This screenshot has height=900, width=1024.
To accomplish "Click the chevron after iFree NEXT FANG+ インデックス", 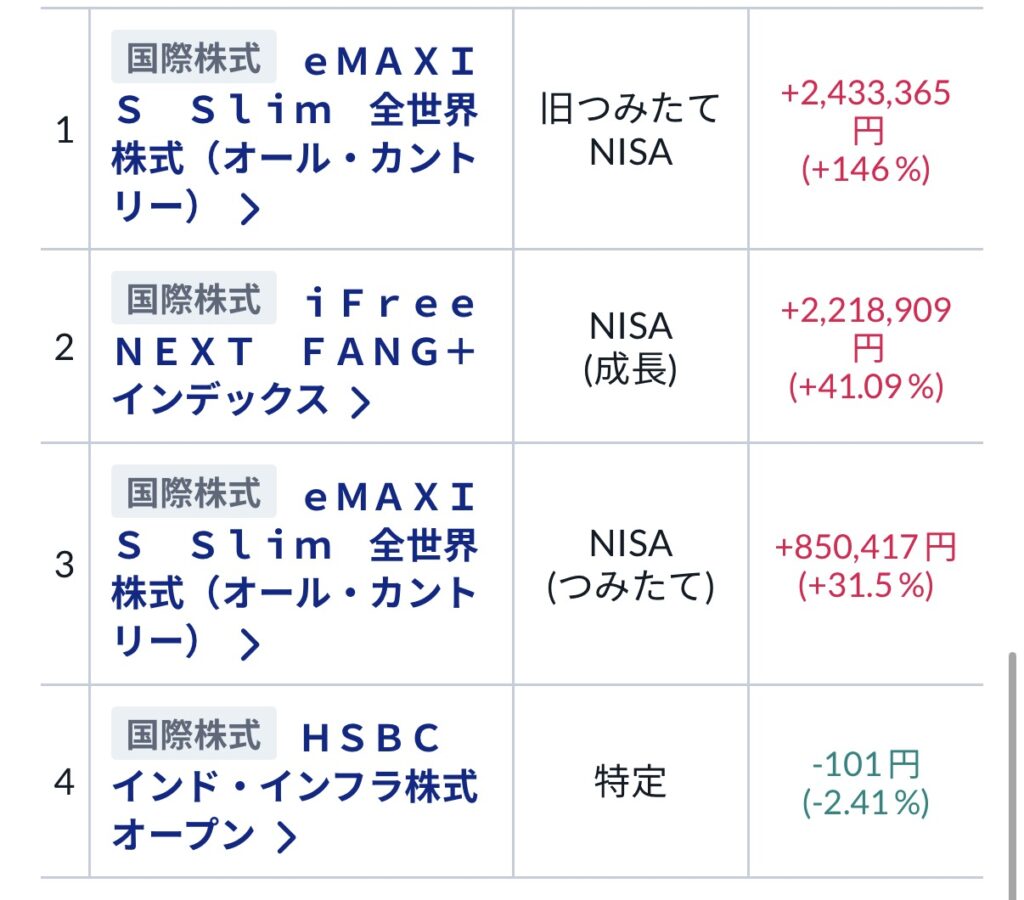I will 360,403.
